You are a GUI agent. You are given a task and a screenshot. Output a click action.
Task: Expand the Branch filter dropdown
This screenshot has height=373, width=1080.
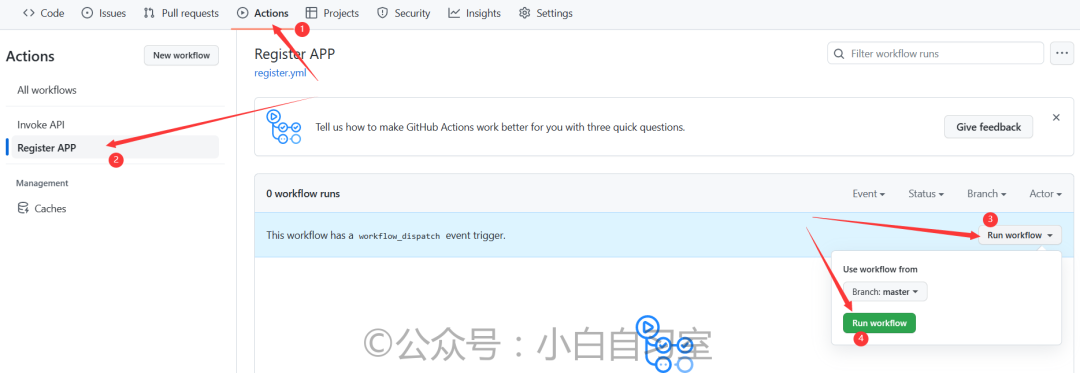(987, 194)
